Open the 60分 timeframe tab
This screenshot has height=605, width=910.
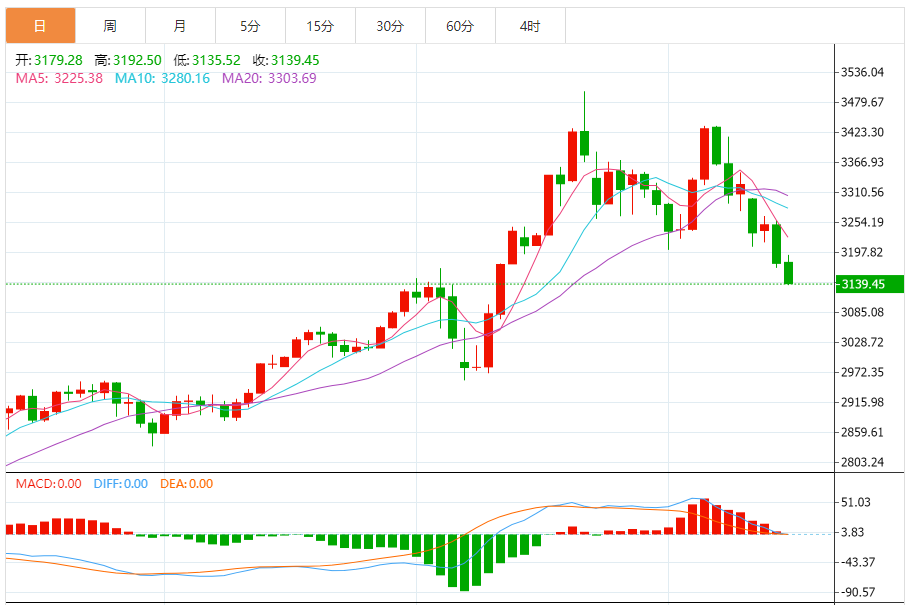tap(460, 26)
